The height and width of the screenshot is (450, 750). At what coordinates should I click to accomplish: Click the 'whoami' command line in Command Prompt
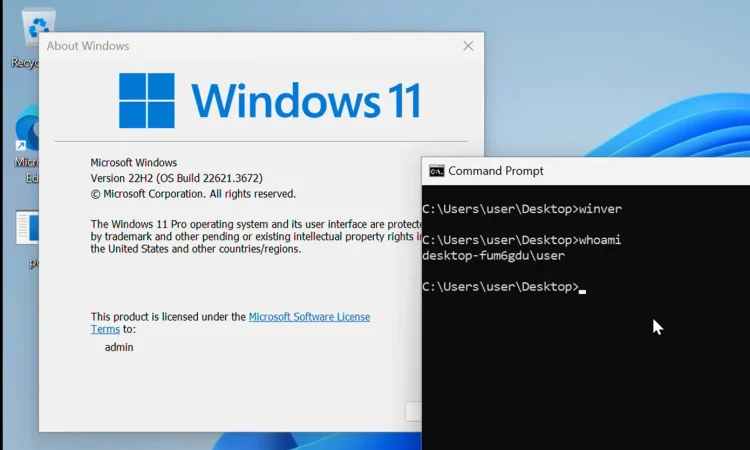pos(522,240)
